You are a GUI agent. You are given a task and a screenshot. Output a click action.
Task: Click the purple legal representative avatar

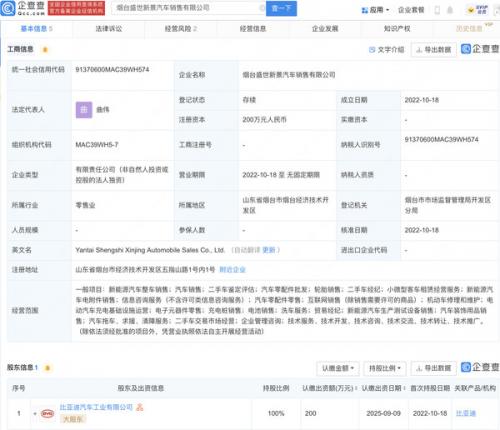pos(84,110)
